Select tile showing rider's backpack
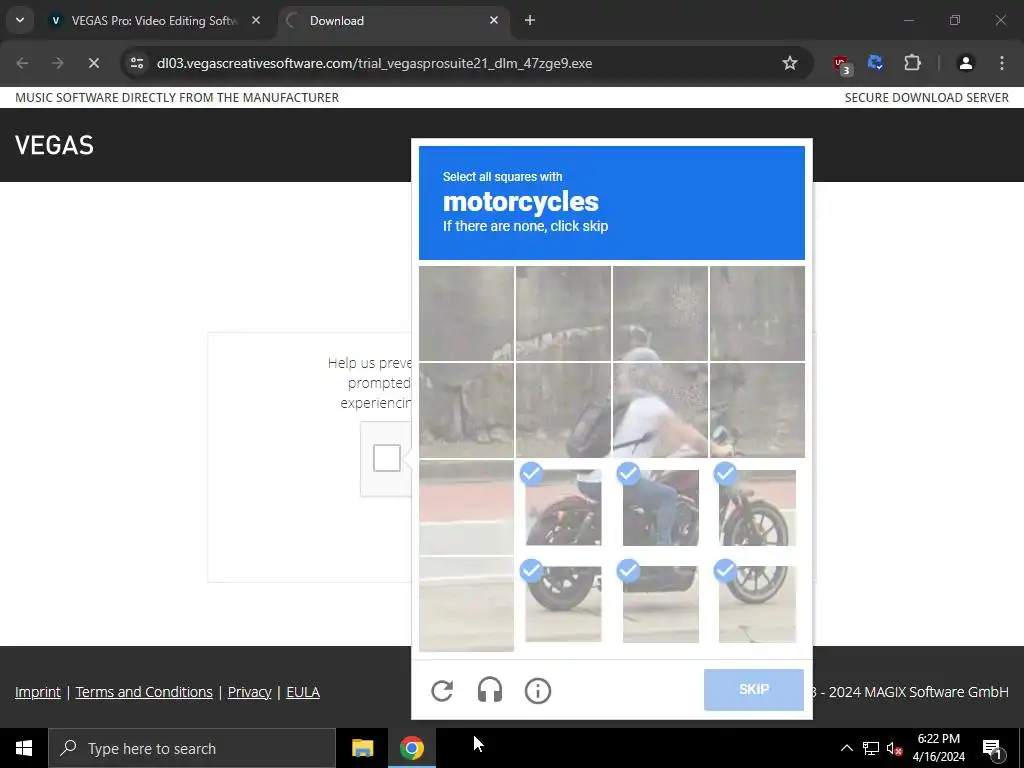Image resolution: width=1024 pixels, height=768 pixels. (563, 410)
